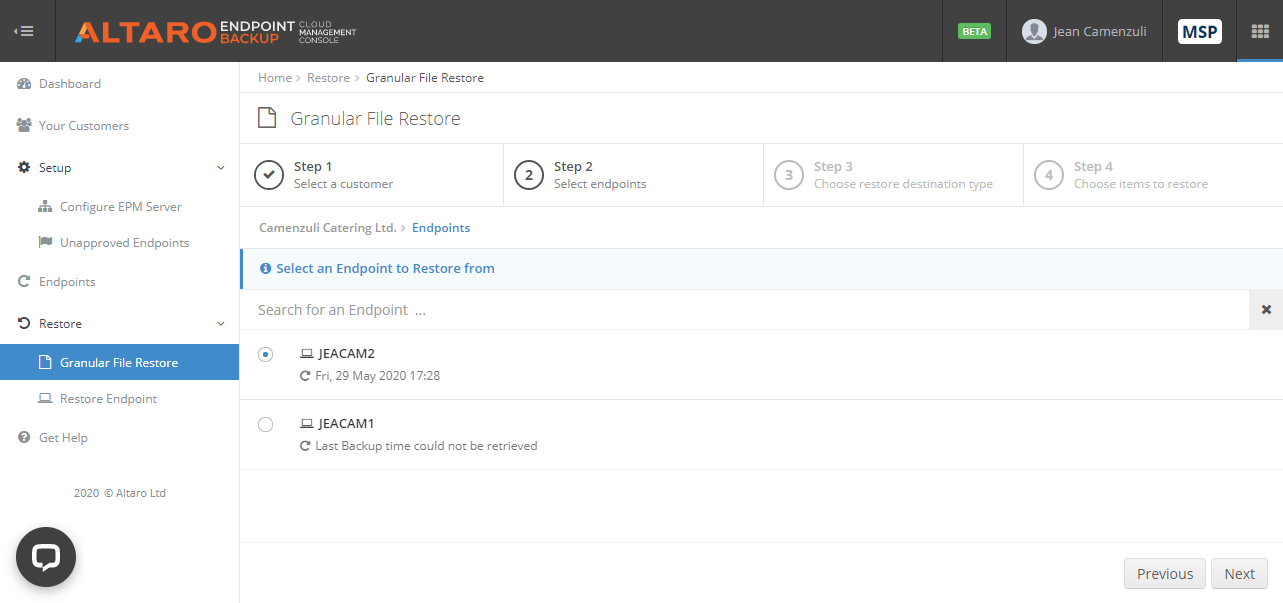Click the Restore Endpoint monitor icon
1283x603 pixels.
click(44, 398)
